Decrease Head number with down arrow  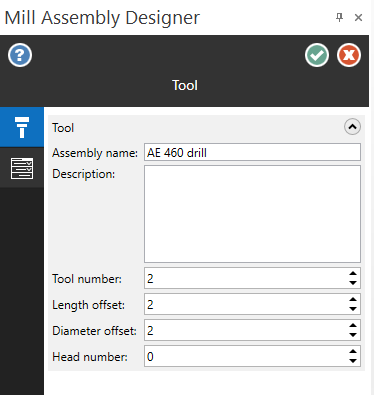coord(353,361)
